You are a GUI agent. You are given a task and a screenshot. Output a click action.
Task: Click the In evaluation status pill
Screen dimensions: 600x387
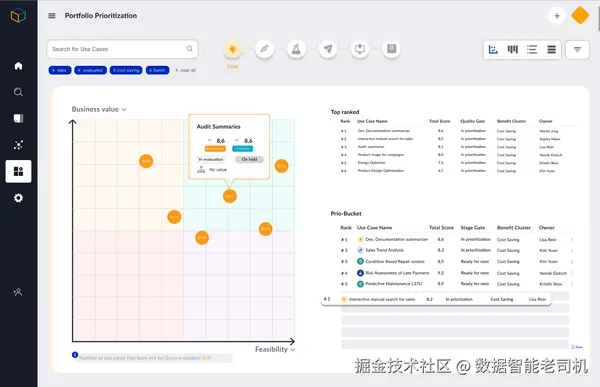(x=211, y=159)
